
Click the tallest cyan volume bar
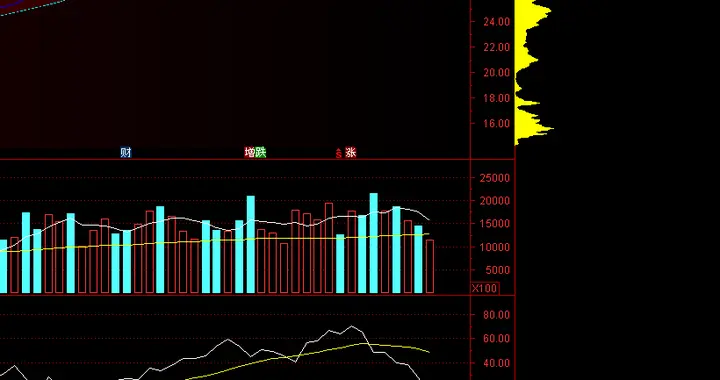(374, 243)
